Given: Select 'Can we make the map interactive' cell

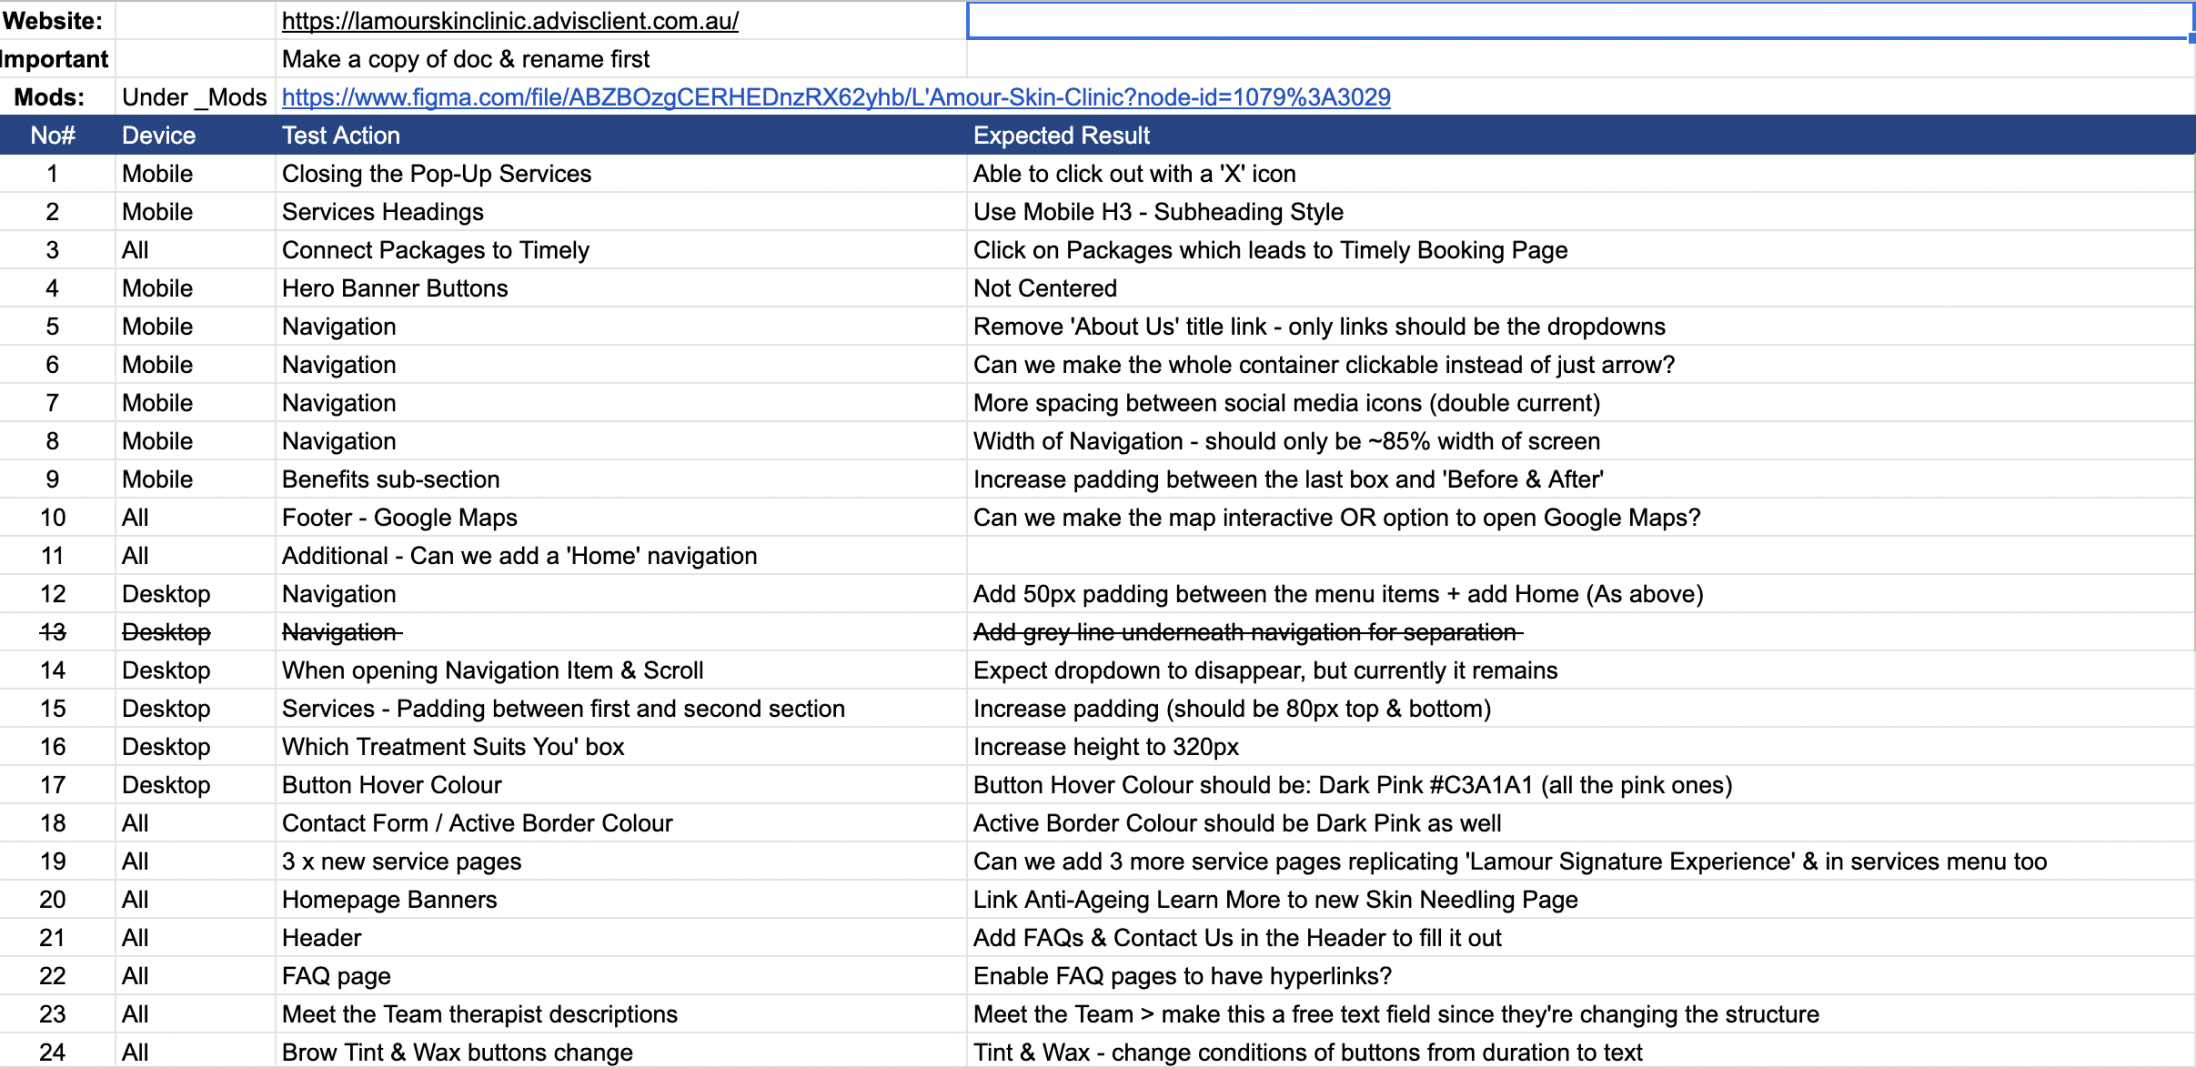Looking at the screenshot, I should click(x=1580, y=518).
